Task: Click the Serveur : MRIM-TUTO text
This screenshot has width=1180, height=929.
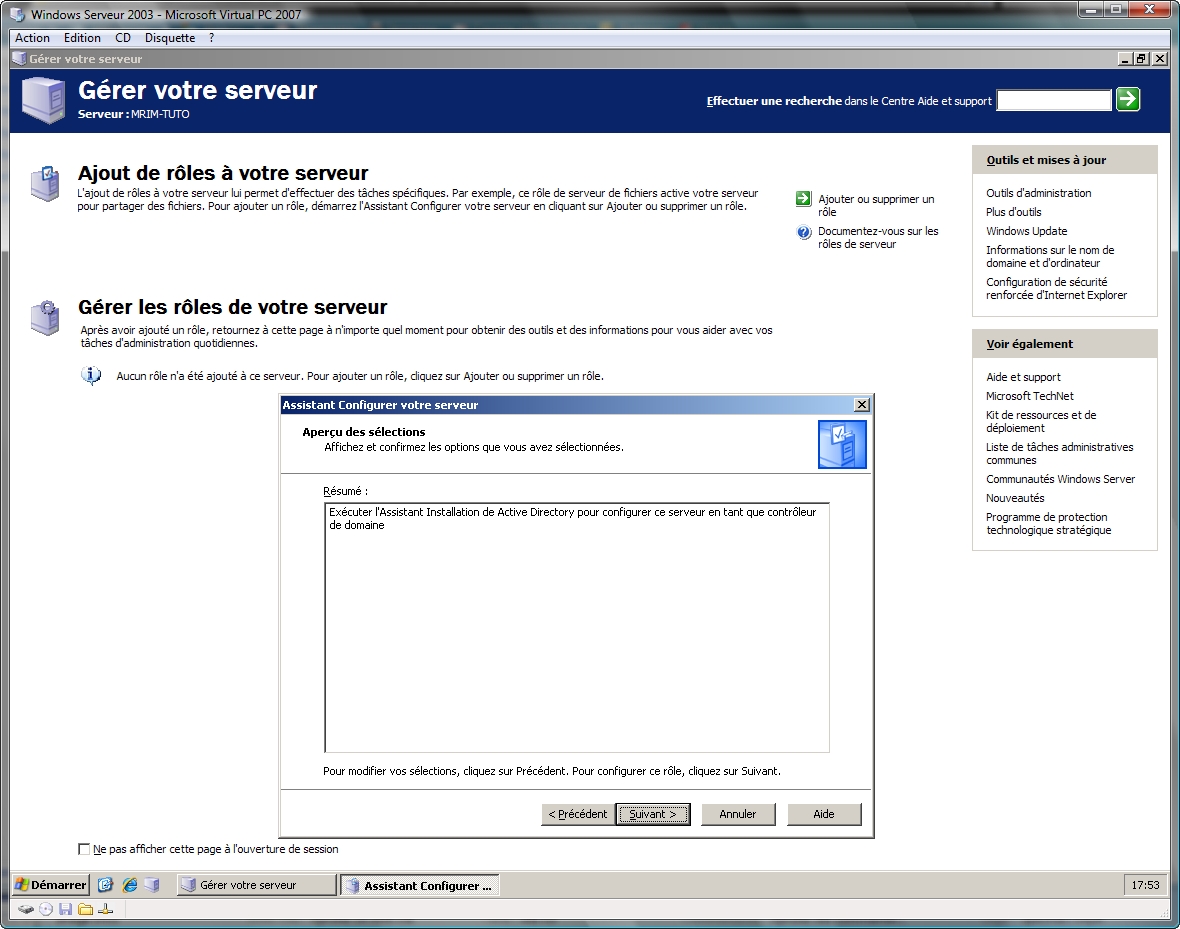Action: click(x=134, y=114)
